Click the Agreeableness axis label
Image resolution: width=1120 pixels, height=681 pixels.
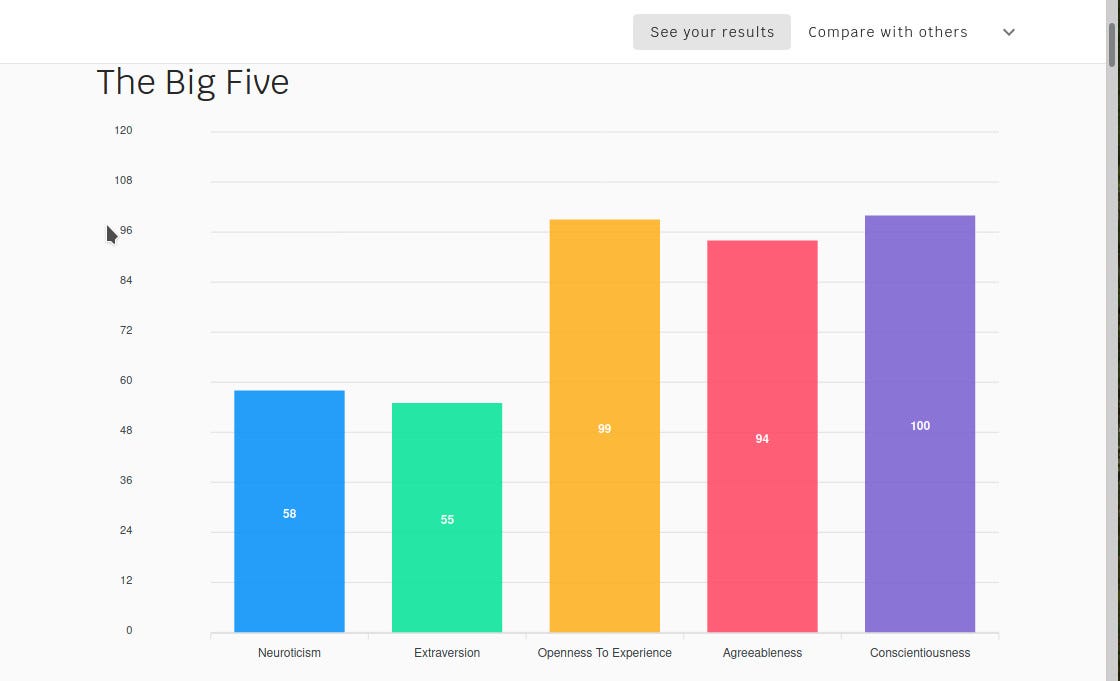[762, 652]
